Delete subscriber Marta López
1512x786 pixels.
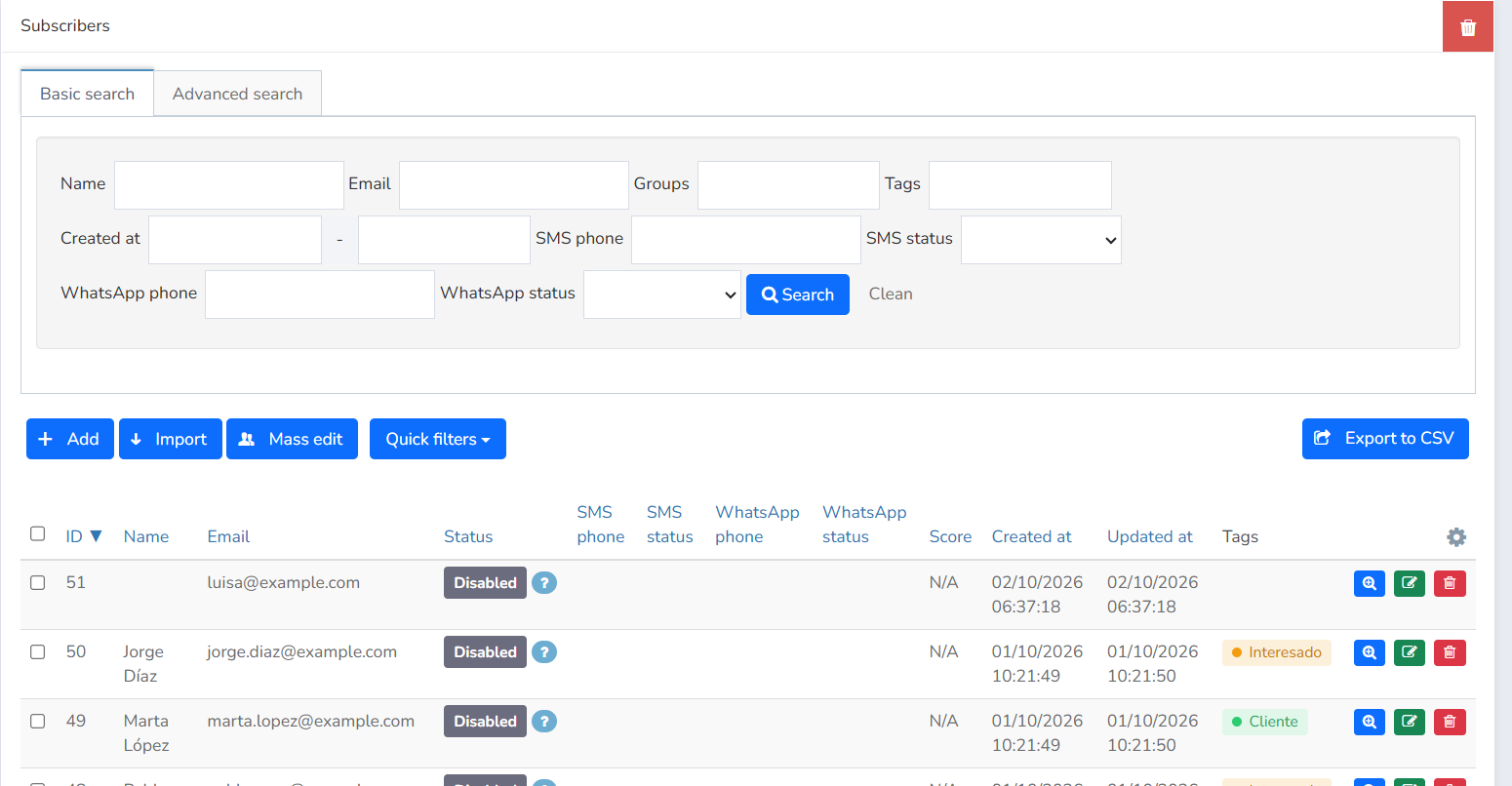(x=1450, y=721)
